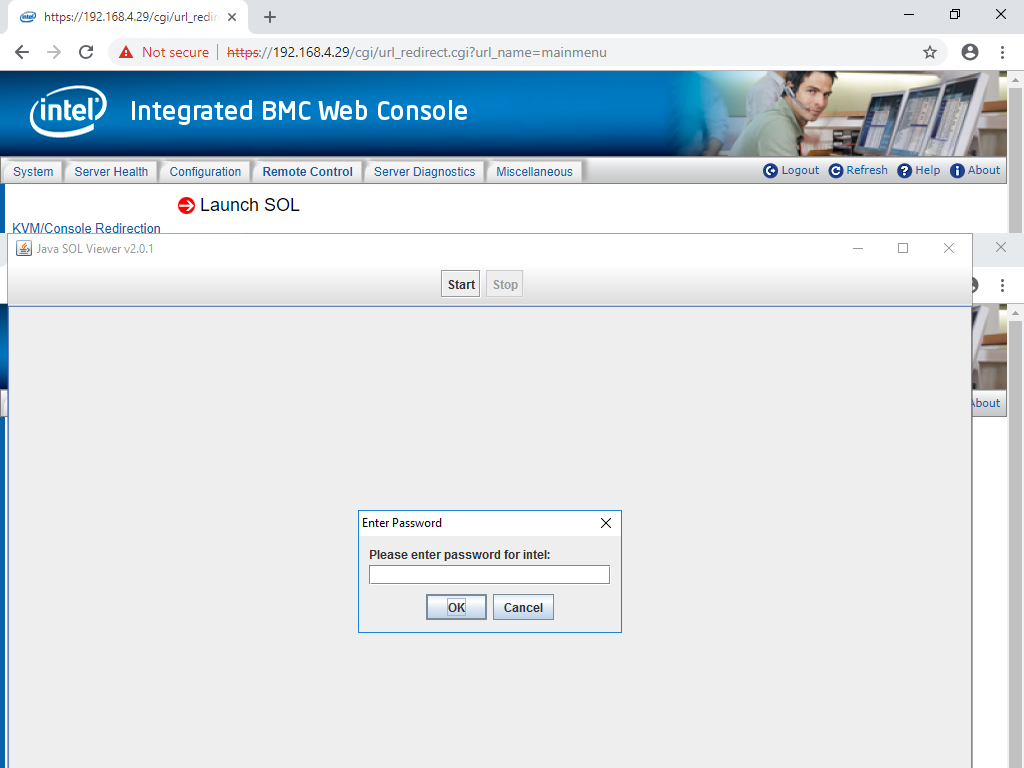Viewport: 1024px width, 768px height.
Task: Click the Not secure warning triangle
Action: pyautogui.click(x=126, y=52)
